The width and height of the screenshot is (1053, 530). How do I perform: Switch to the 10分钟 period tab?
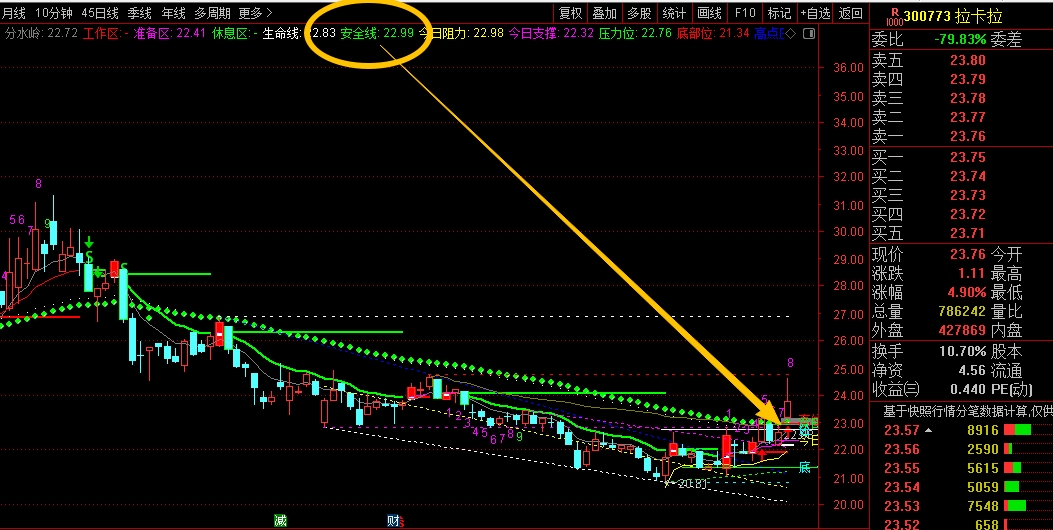(x=54, y=13)
